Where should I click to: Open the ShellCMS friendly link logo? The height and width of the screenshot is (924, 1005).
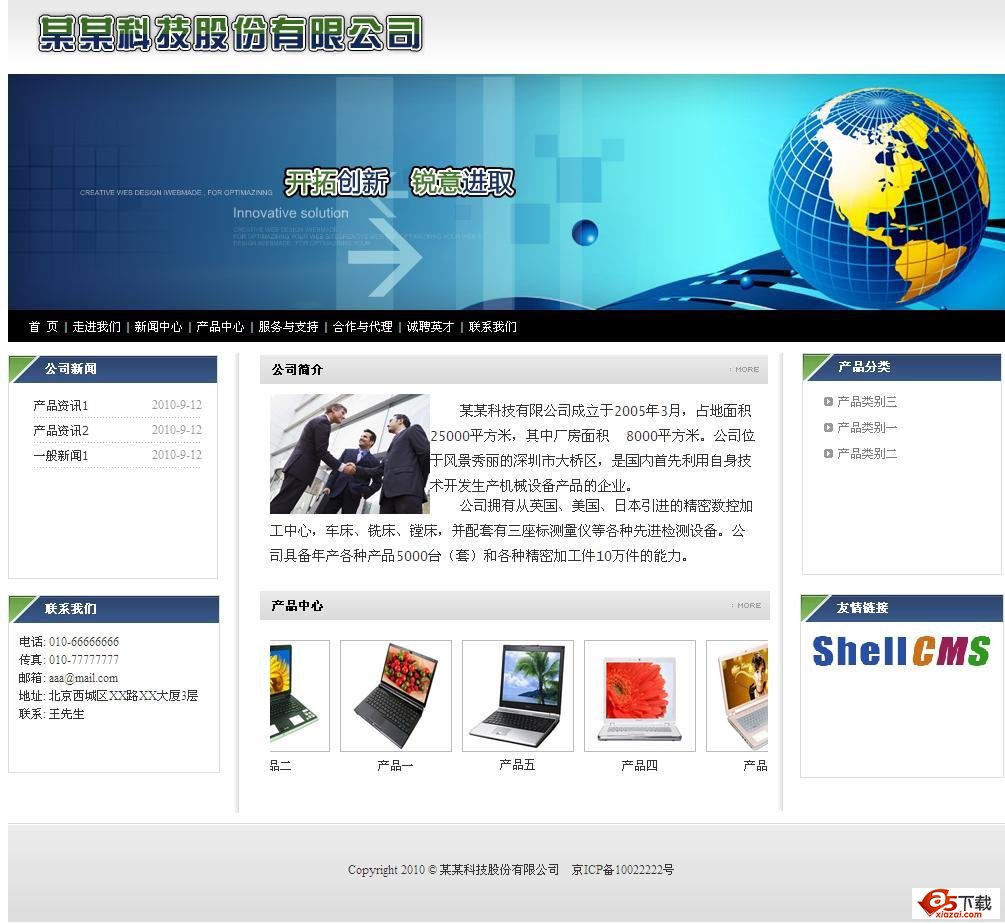point(901,651)
